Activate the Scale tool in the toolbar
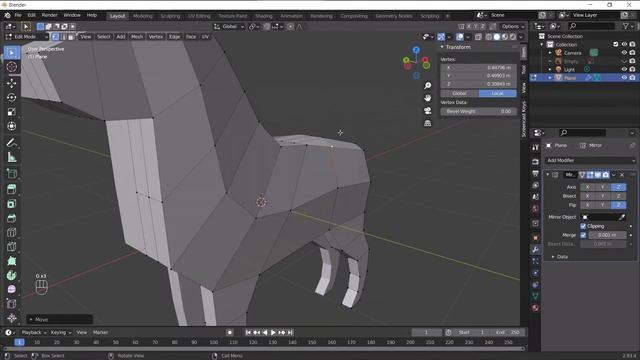This screenshot has height=360, width=640. click(x=11, y=112)
